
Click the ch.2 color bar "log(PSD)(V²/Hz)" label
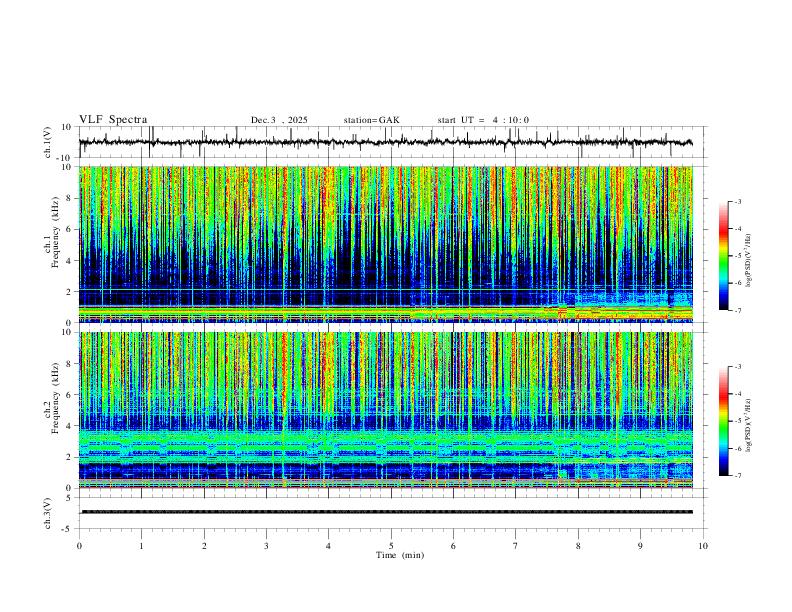(749, 426)
